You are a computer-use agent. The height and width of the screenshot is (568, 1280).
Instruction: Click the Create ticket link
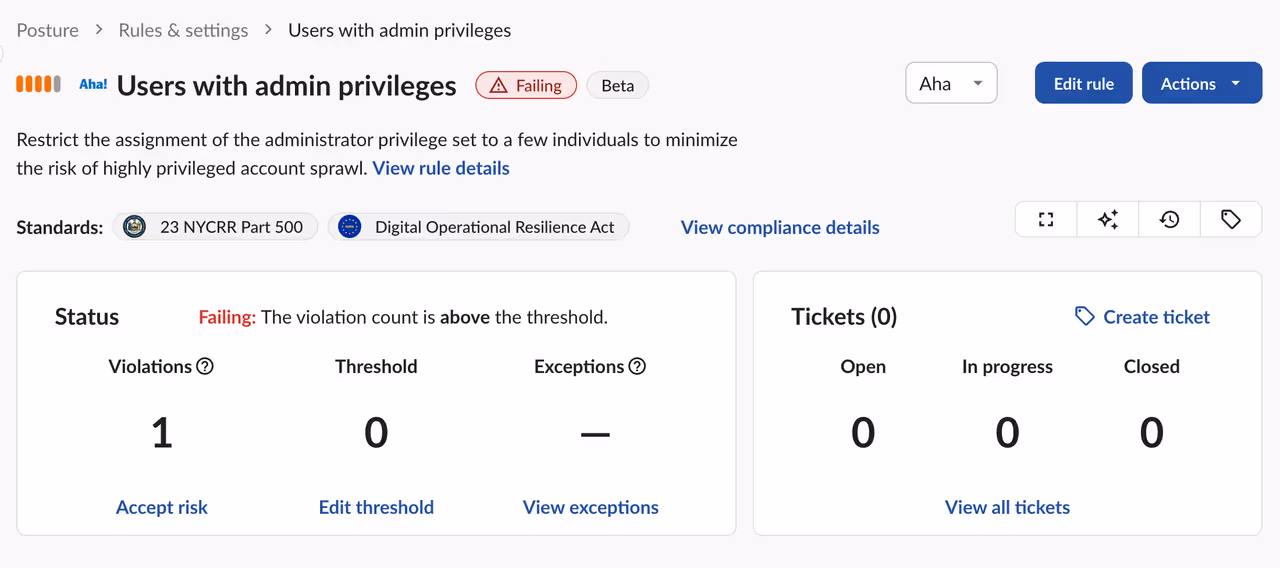coord(1142,317)
